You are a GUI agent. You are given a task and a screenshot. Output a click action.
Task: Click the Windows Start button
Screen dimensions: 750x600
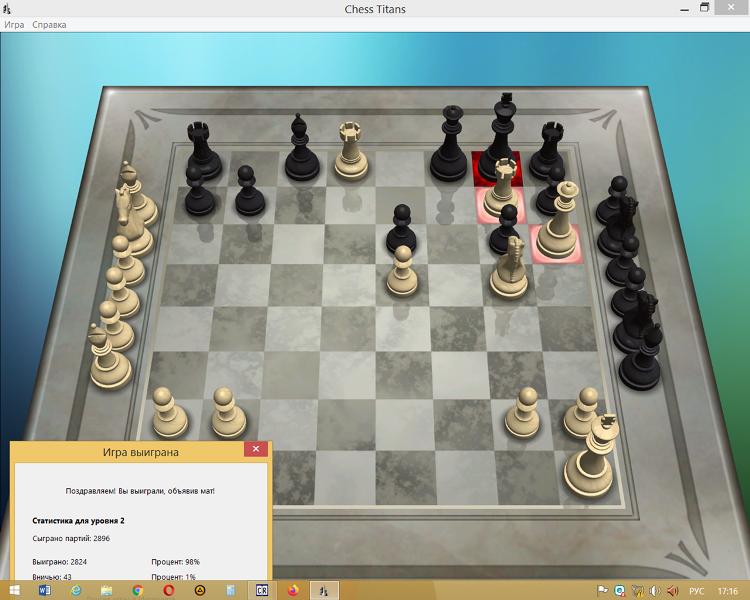(14, 590)
